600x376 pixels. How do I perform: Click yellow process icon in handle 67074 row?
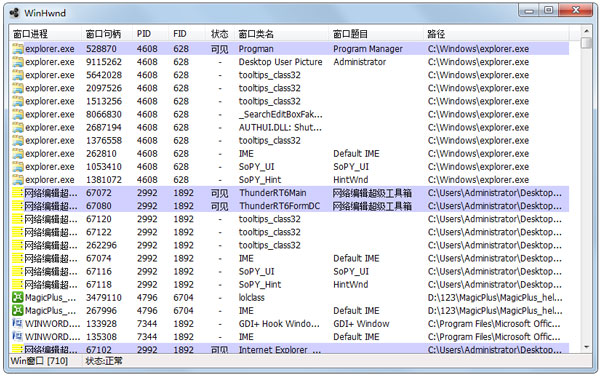[18, 259]
